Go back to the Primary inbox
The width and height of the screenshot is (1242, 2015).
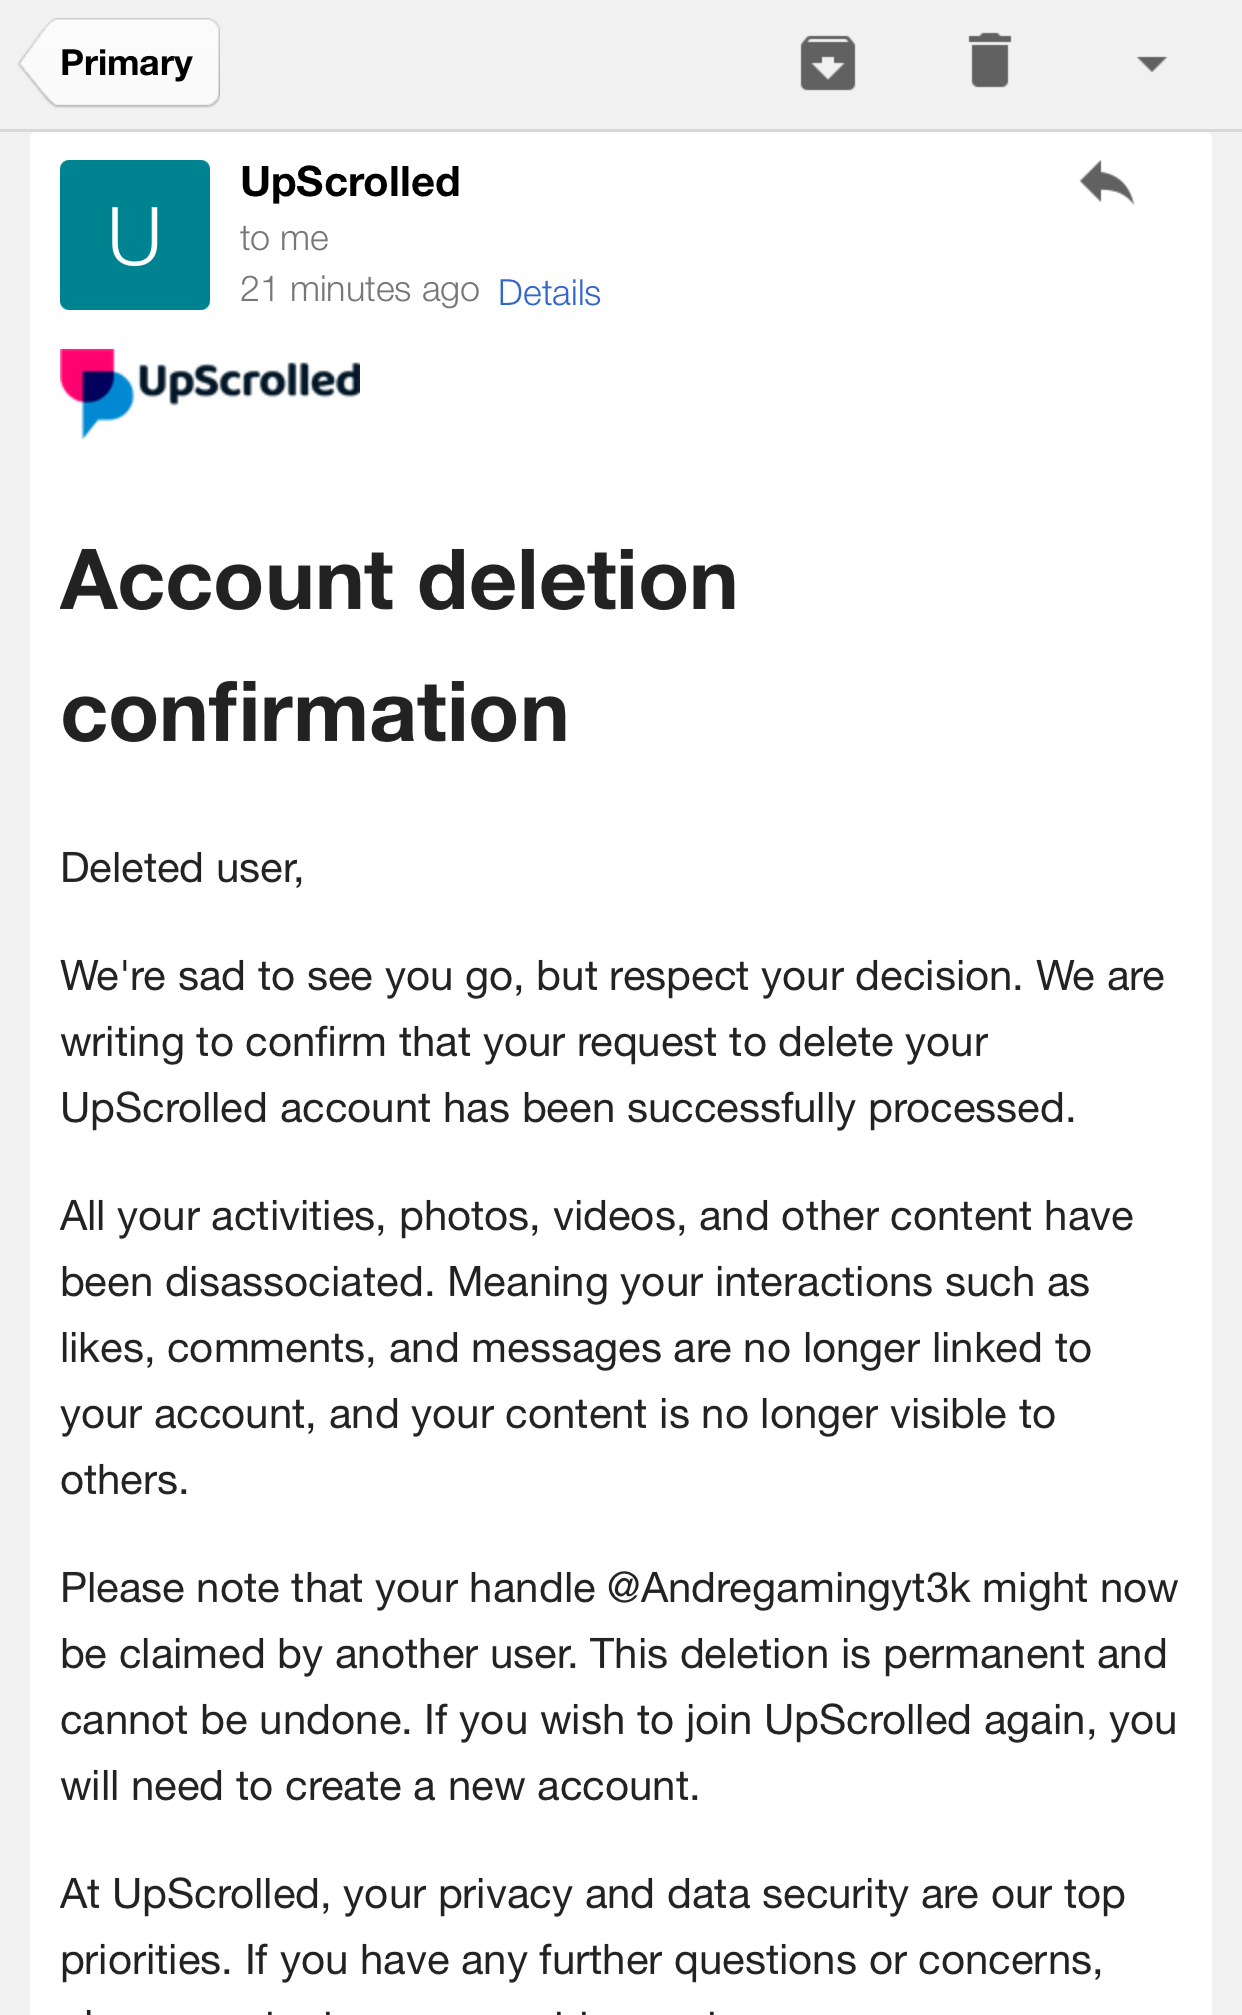coord(120,63)
